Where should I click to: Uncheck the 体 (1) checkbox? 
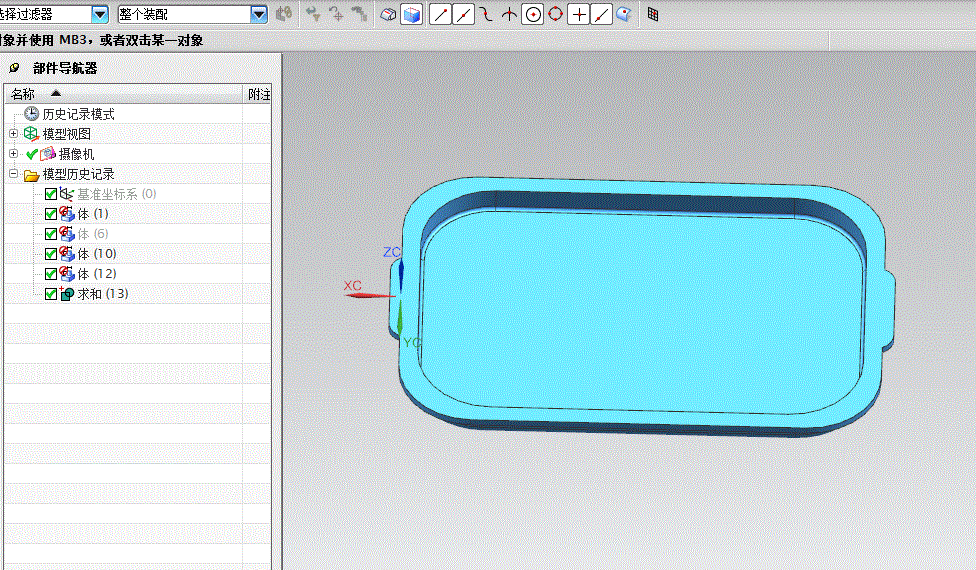point(51,214)
